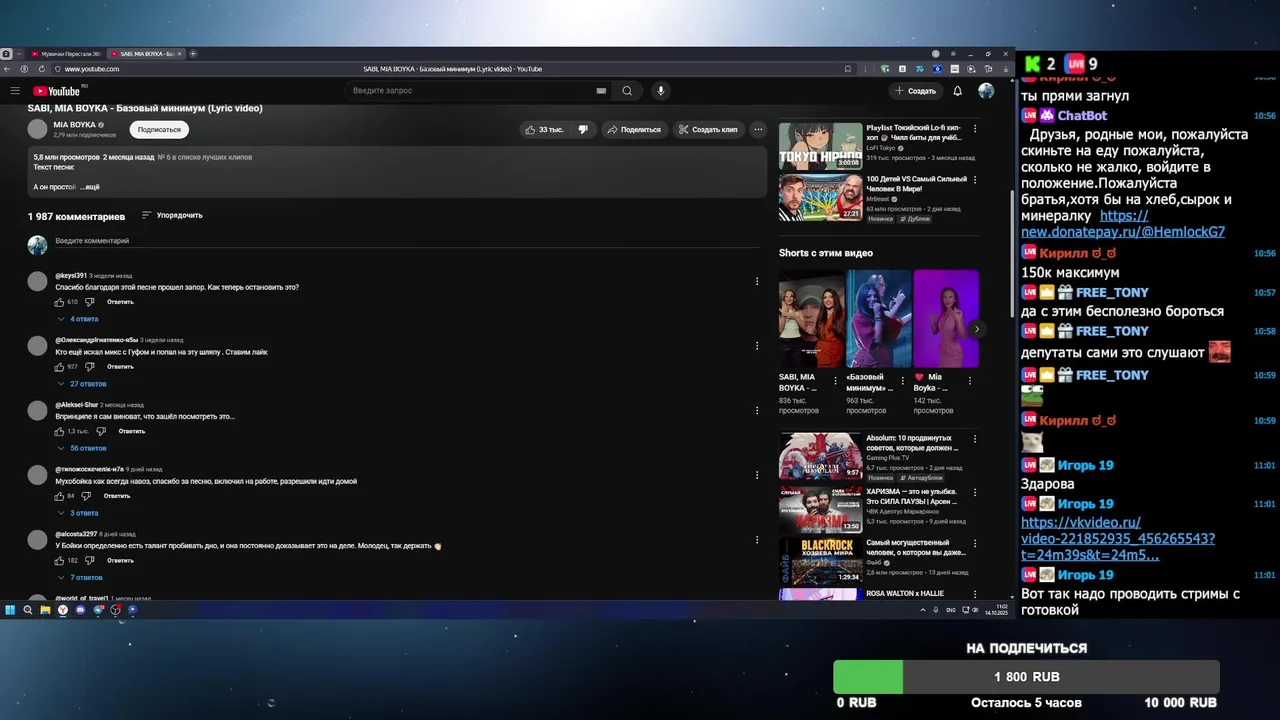This screenshot has width=1280, height=720.
Task: Open the browser downloads icon
Action: [1005, 69]
